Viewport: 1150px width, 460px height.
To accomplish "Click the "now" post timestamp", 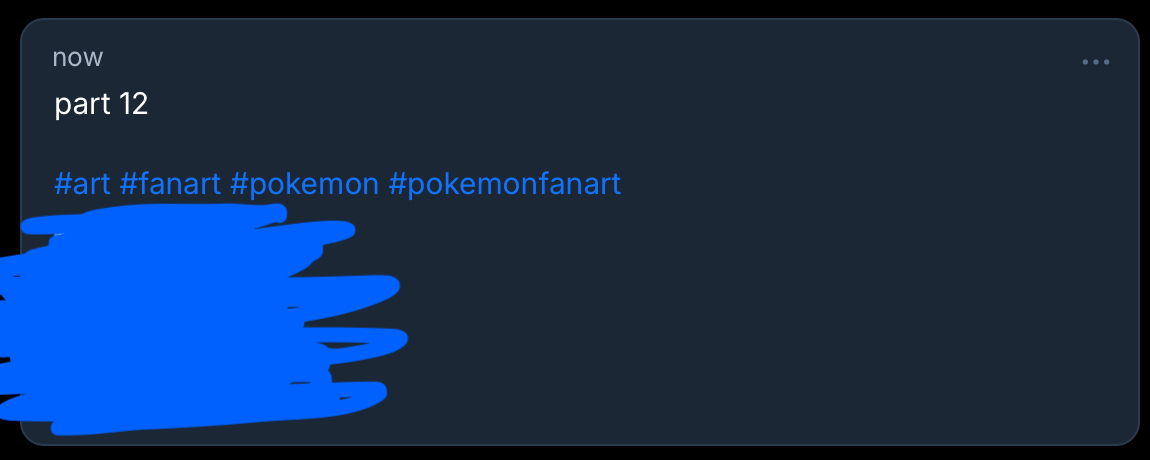I will [x=78, y=57].
